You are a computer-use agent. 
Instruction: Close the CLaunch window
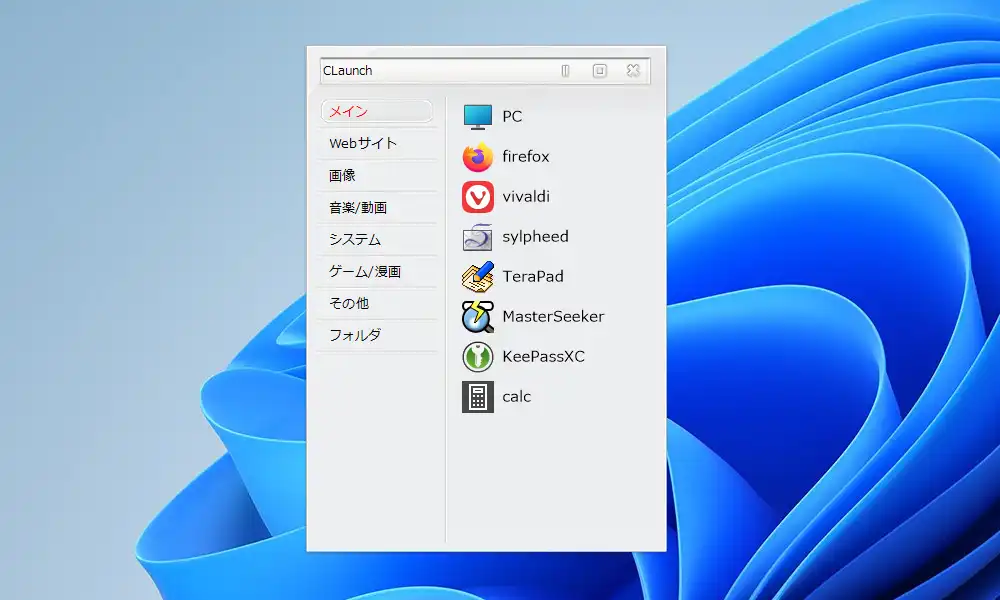pos(633,71)
